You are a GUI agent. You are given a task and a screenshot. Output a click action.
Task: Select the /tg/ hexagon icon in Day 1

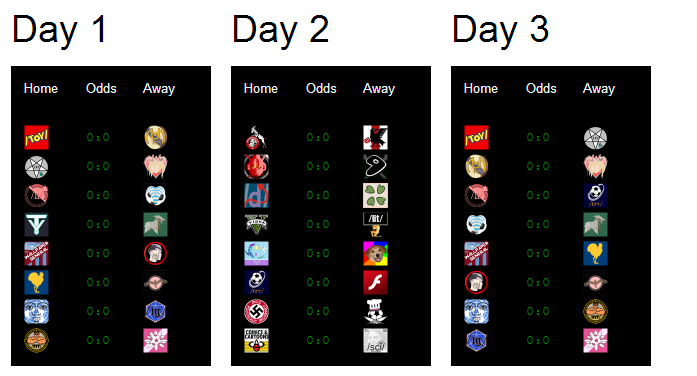click(x=155, y=311)
